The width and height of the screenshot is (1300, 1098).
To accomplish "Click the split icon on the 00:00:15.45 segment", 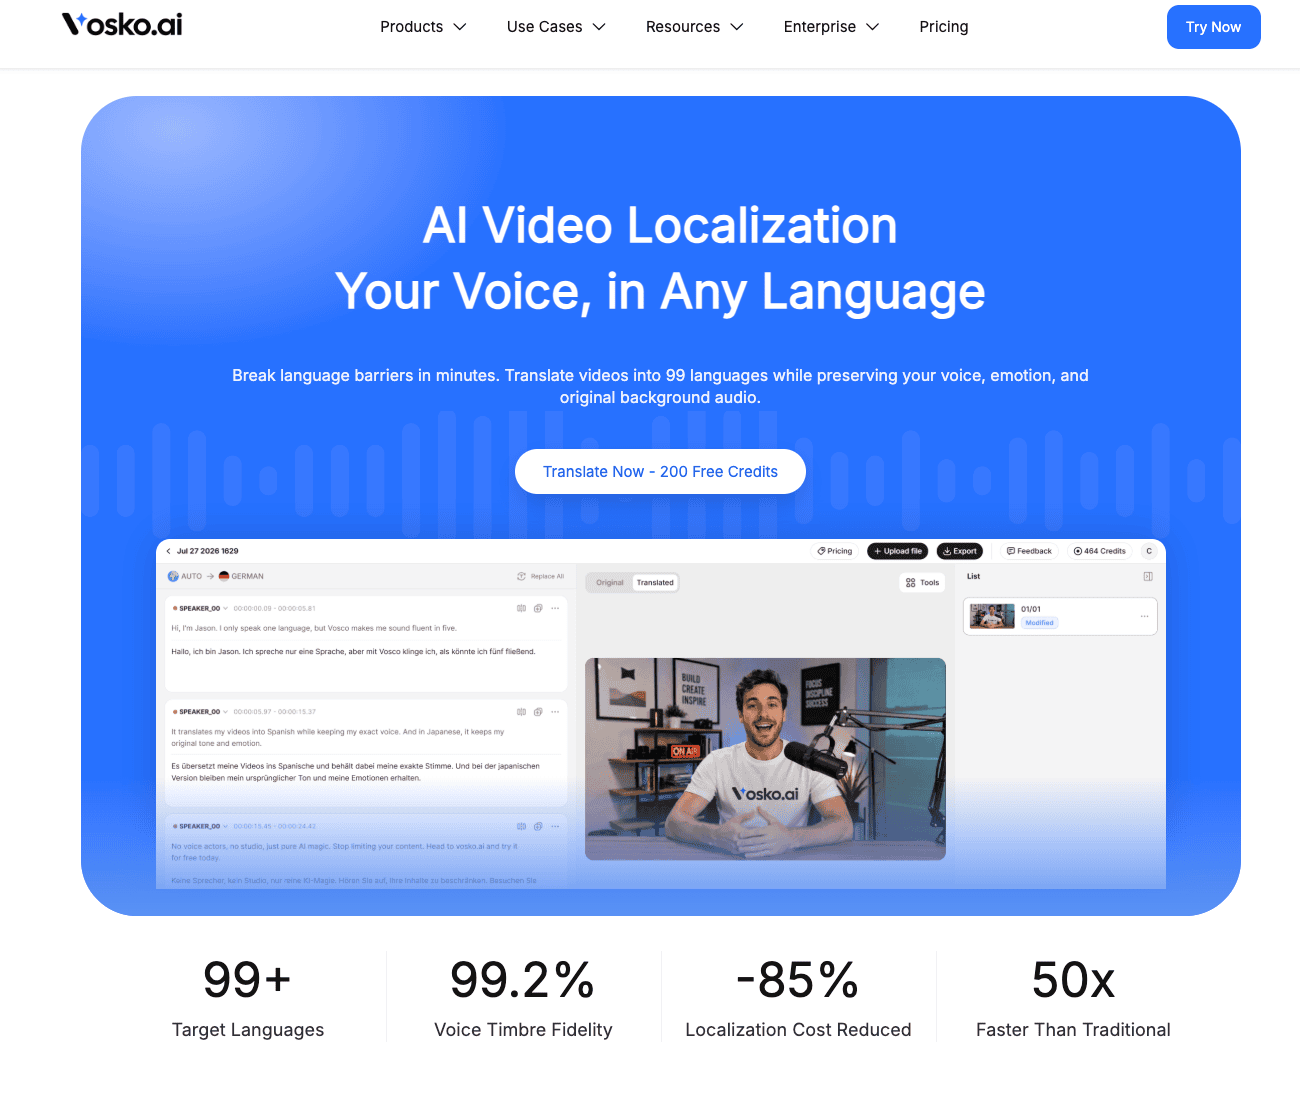I will click(521, 826).
